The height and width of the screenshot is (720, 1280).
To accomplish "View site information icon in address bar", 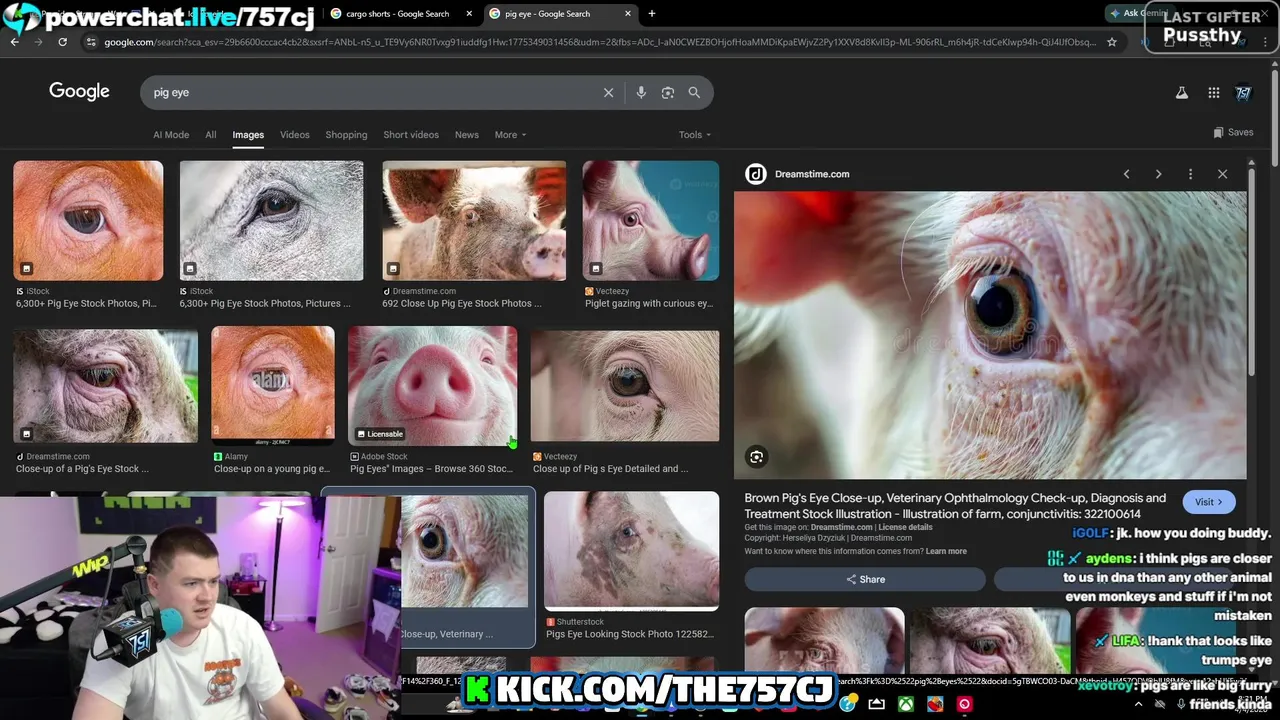I will [91, 42].
